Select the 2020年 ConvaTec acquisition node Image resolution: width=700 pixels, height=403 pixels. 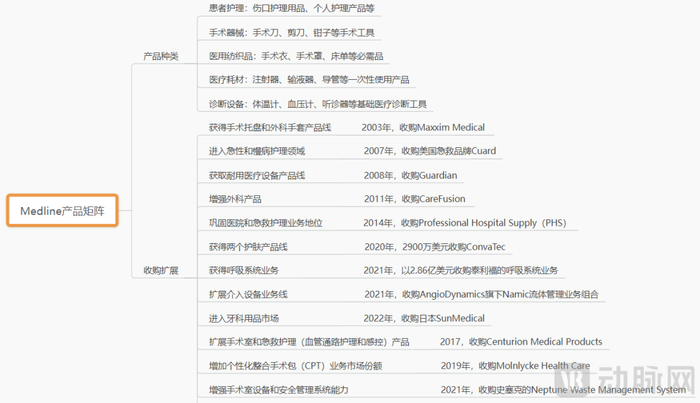(435, 247)
